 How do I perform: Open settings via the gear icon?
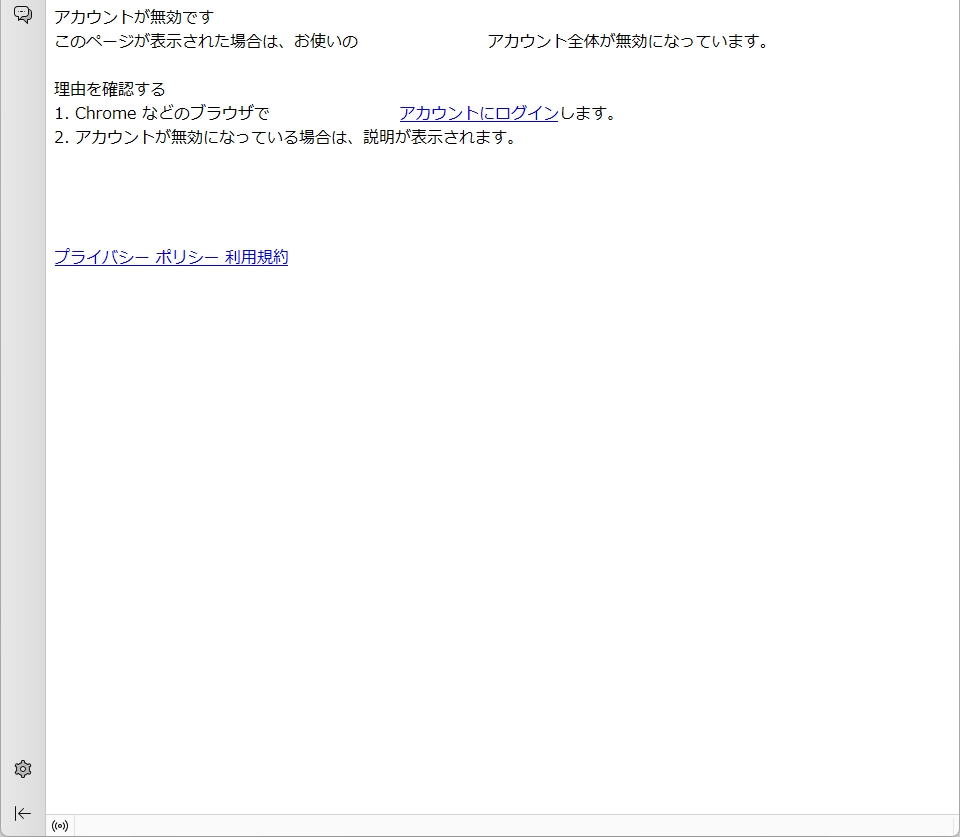[22, 769]
